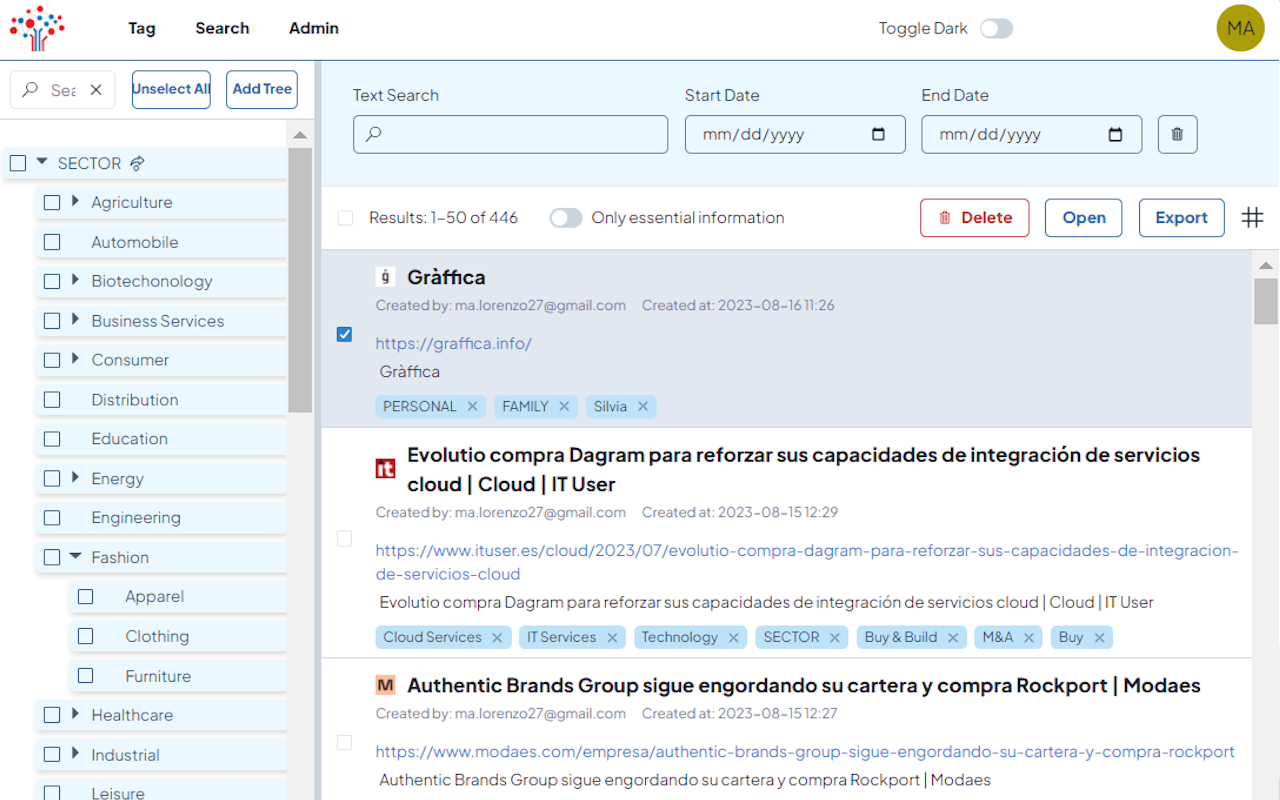Screen dimensions: 1280x800
Task: Check the Automobile checkbox
Action: (x=52, y=242)
